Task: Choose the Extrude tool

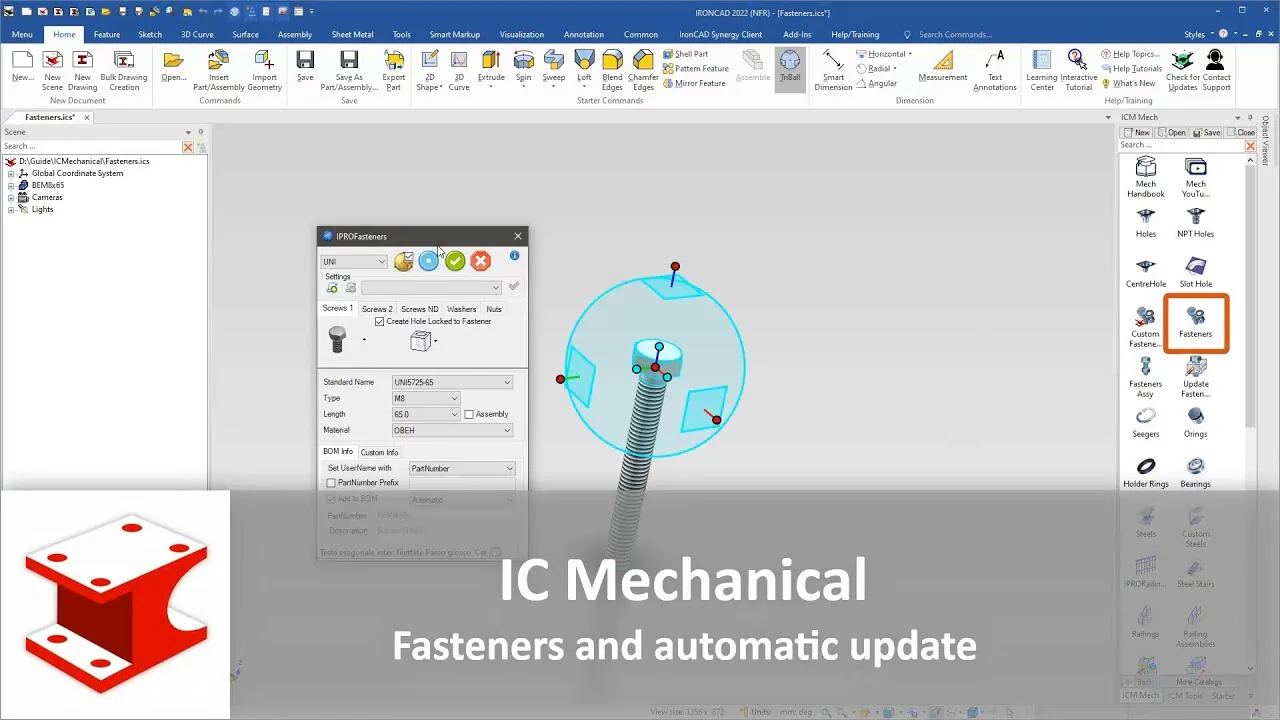Action: 491,69
